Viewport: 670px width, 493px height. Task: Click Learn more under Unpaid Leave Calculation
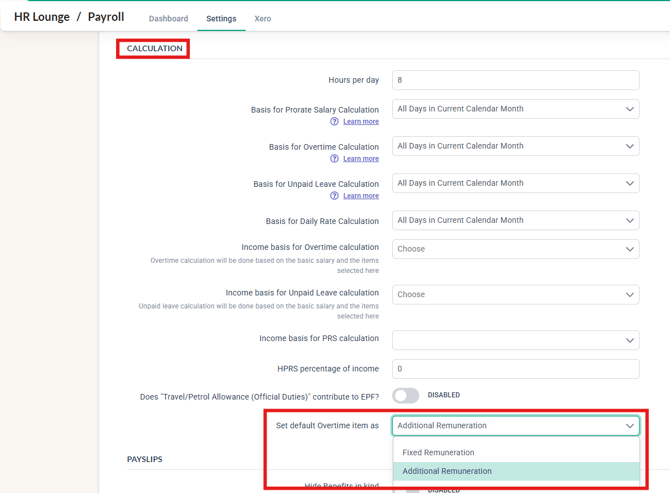(x=361, y=196)
